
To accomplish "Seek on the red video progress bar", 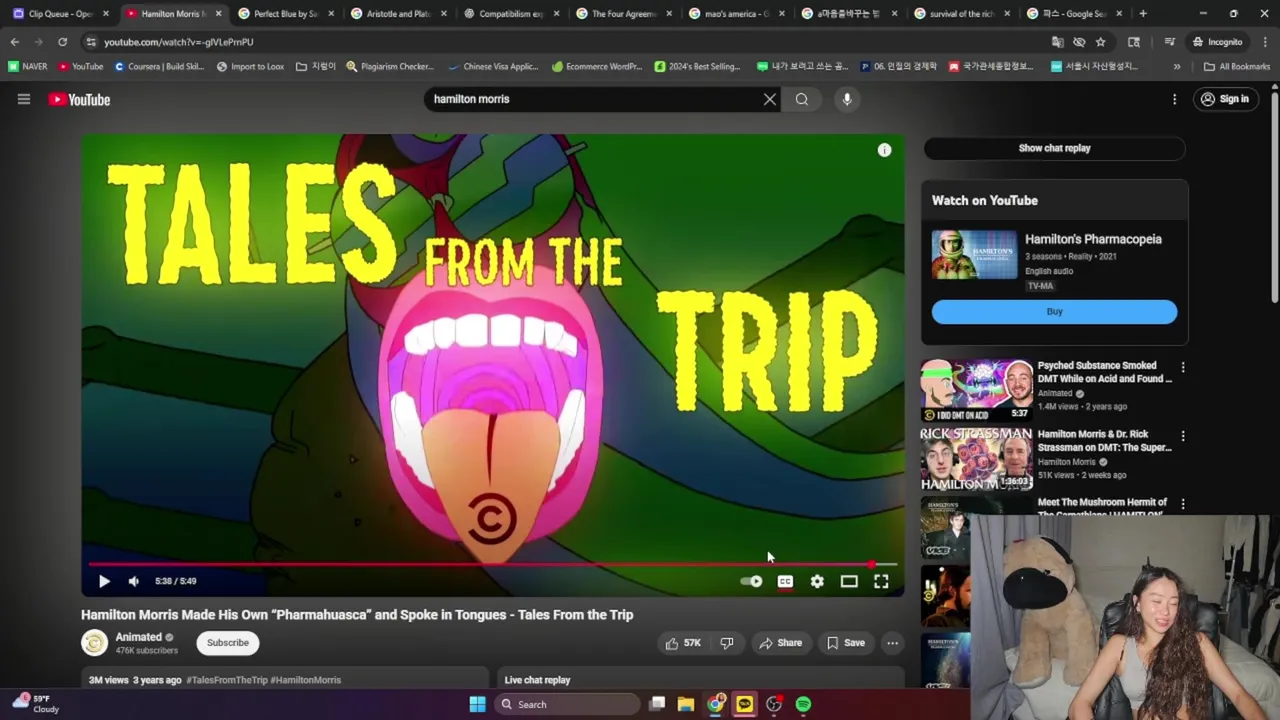I will (x=492, y=564).
